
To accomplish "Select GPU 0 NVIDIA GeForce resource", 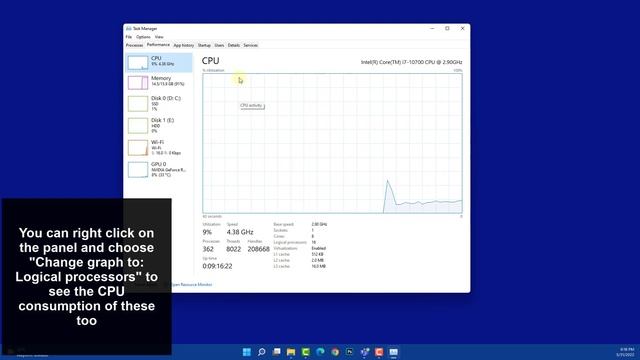I will point(159,169).
